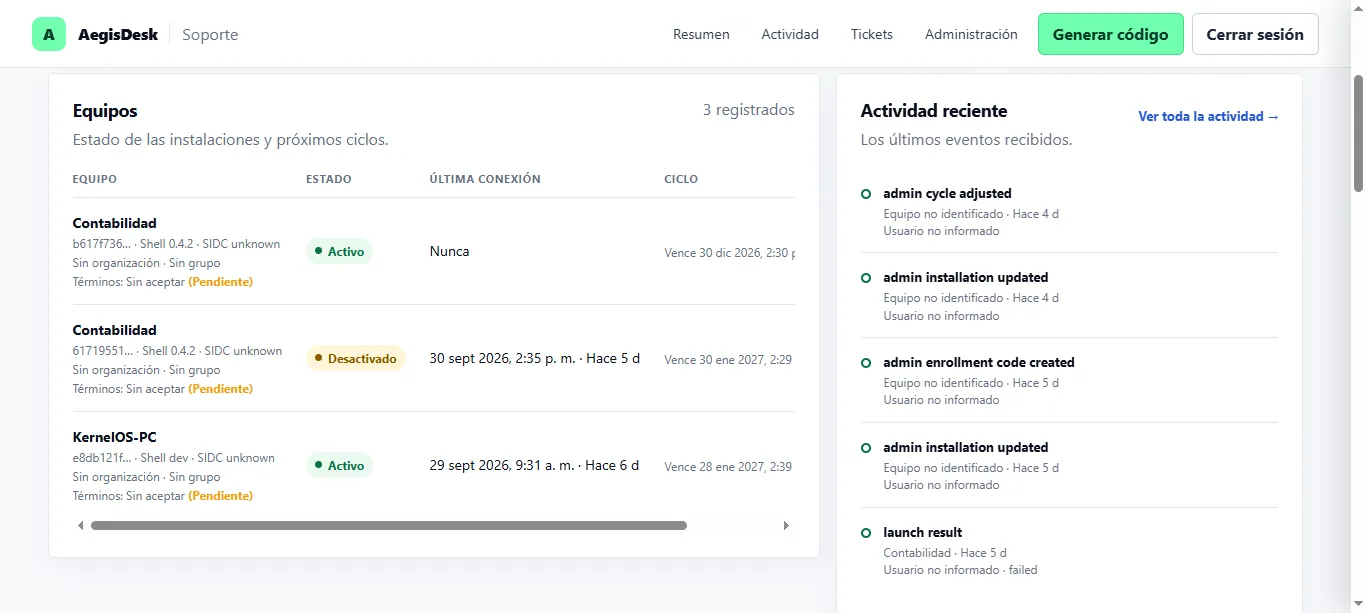Click the circle marker beside launch result
This screenshot has height=613, width=1366.
866,533
